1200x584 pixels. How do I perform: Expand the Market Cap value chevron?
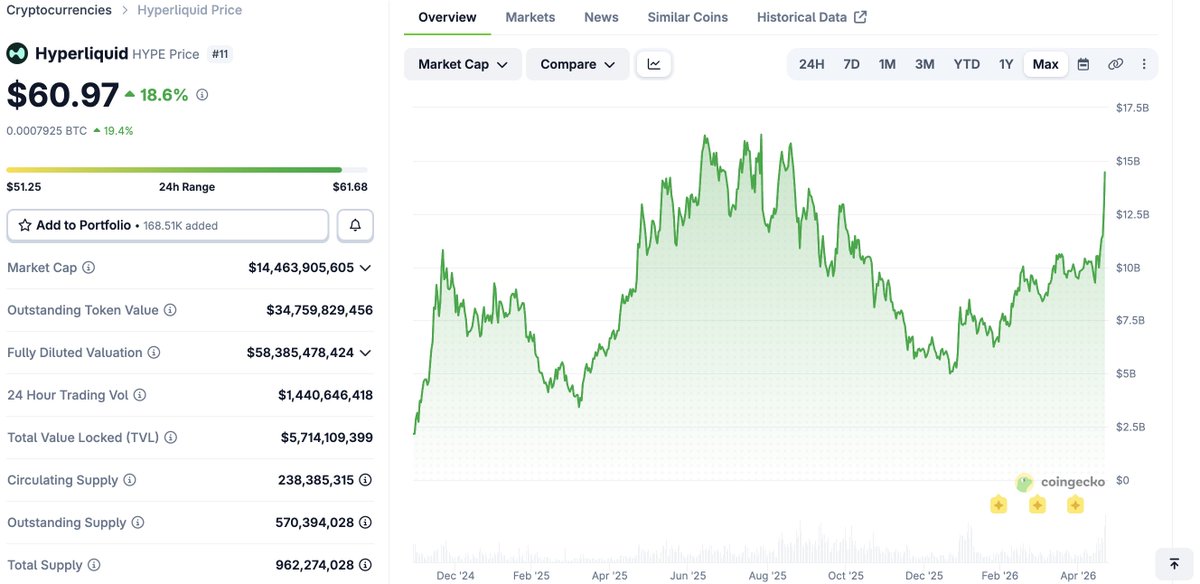(365, 268)
